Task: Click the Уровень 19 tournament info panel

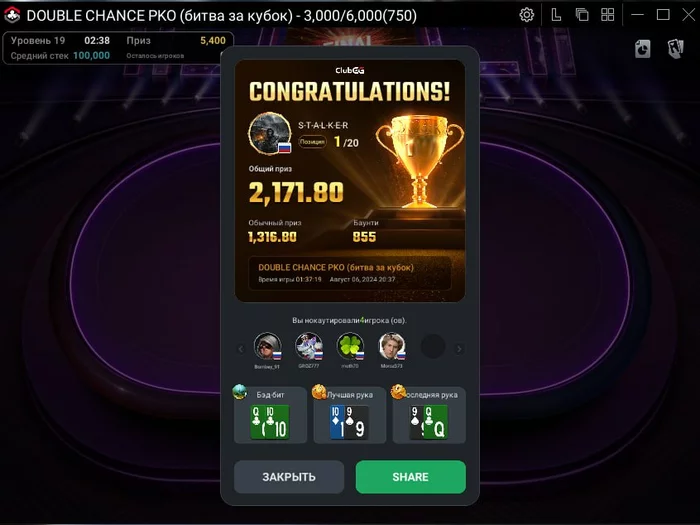Action: tap(118, 48)
